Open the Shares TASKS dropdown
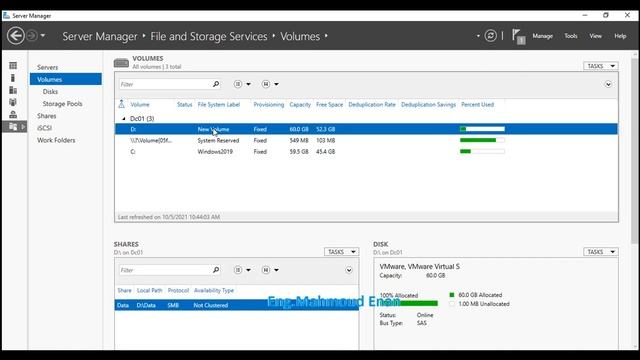Viewport: 640px width, 360px height. (341, 252)
